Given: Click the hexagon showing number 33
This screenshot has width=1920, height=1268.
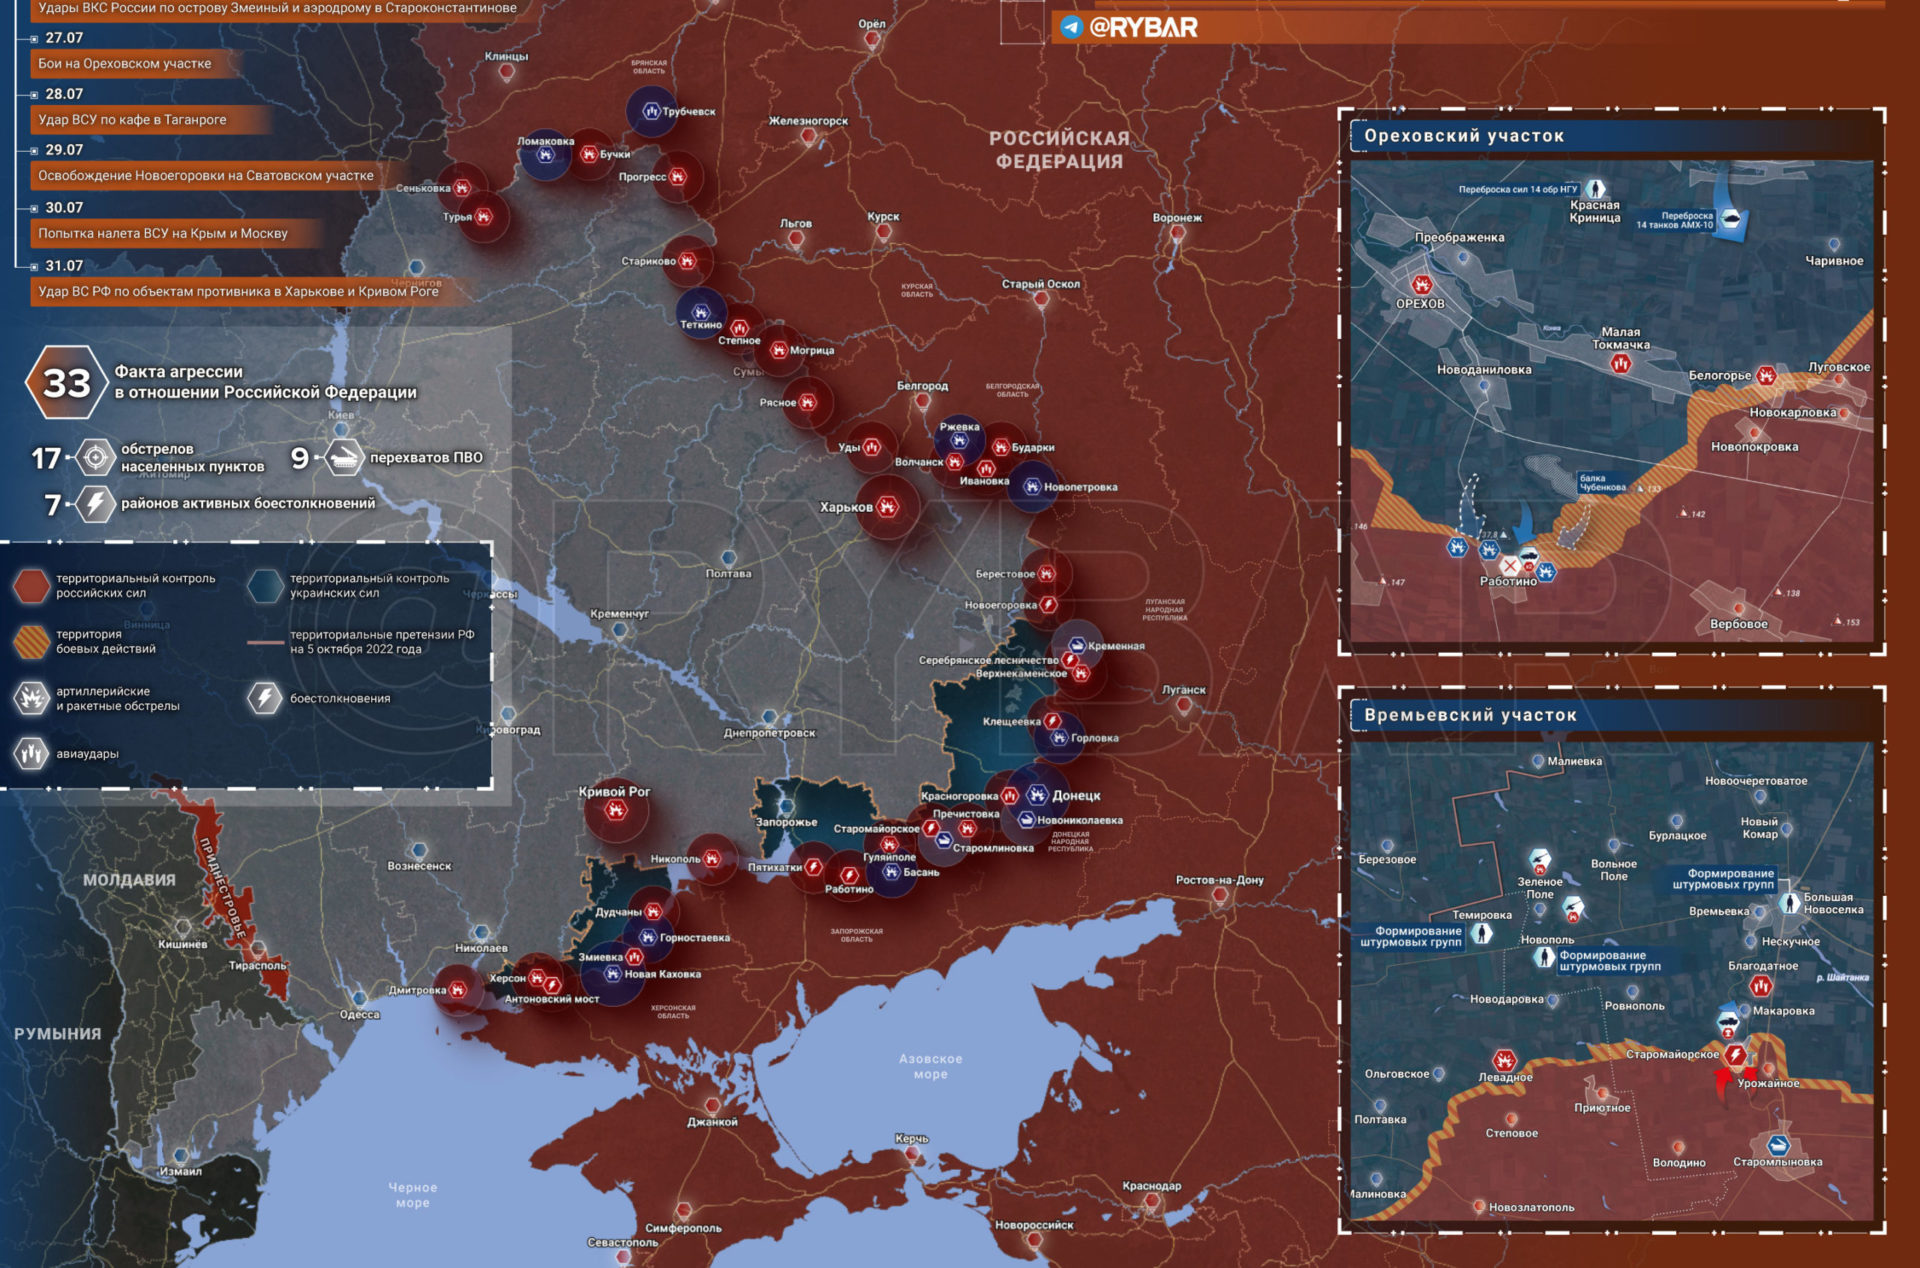Looking at the screenshot, I should coord(66,383).
